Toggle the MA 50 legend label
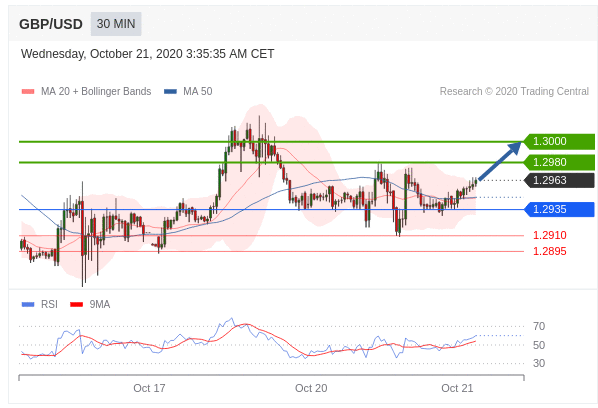Image resolution: width=598 pixels, height=408 pixels. 198,92
